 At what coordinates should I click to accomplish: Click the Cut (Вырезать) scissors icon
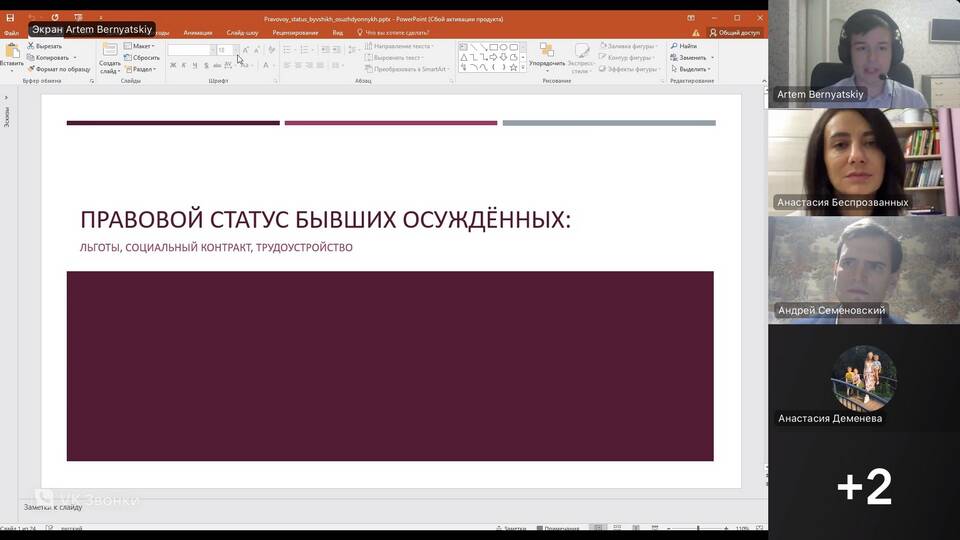pyautogui.click(x=30, y=46)
